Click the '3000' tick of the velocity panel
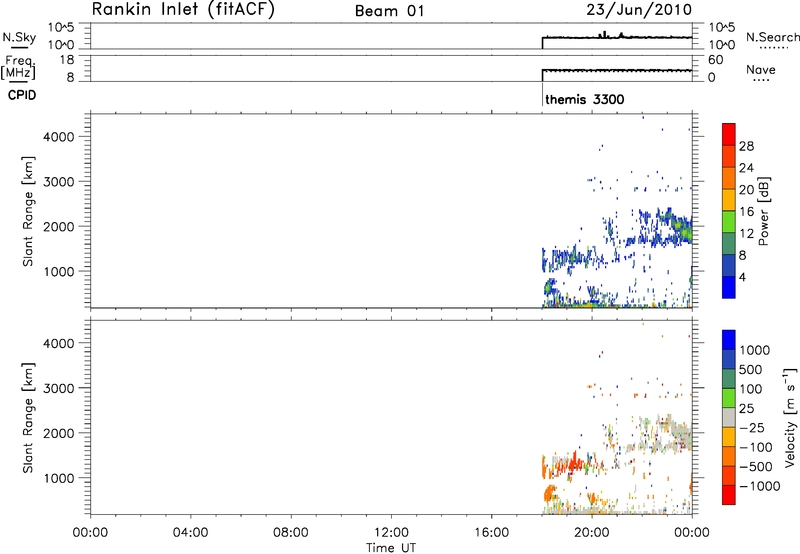 click(59, 388)
